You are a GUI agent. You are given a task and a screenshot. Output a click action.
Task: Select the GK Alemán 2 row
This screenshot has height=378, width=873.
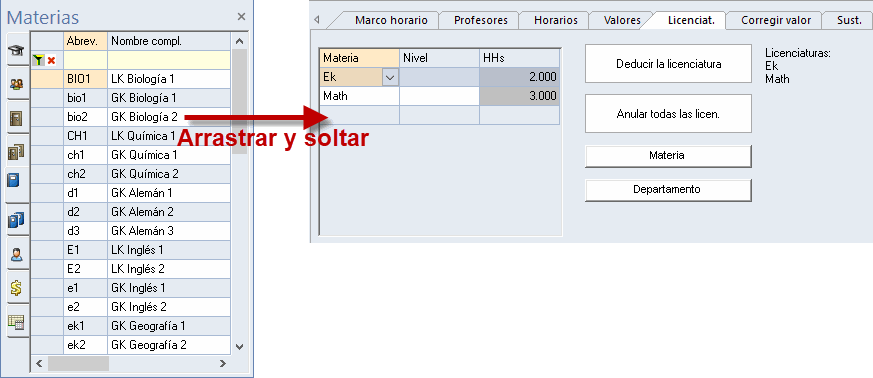(130, 212)
